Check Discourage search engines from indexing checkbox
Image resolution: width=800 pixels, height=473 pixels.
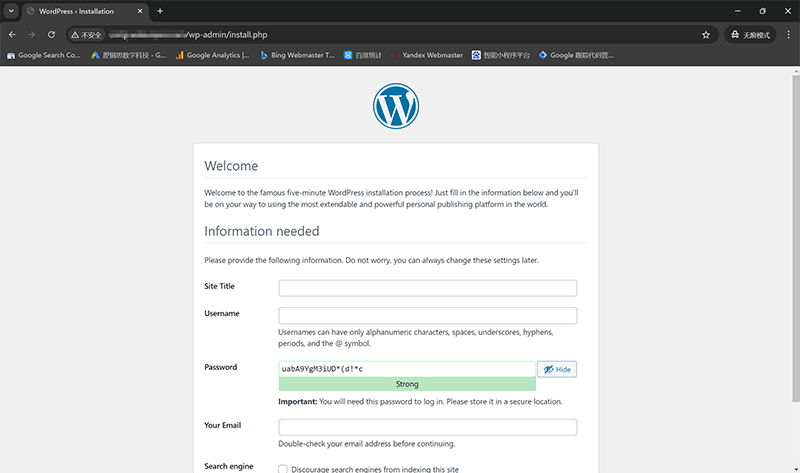coord(283,469)
